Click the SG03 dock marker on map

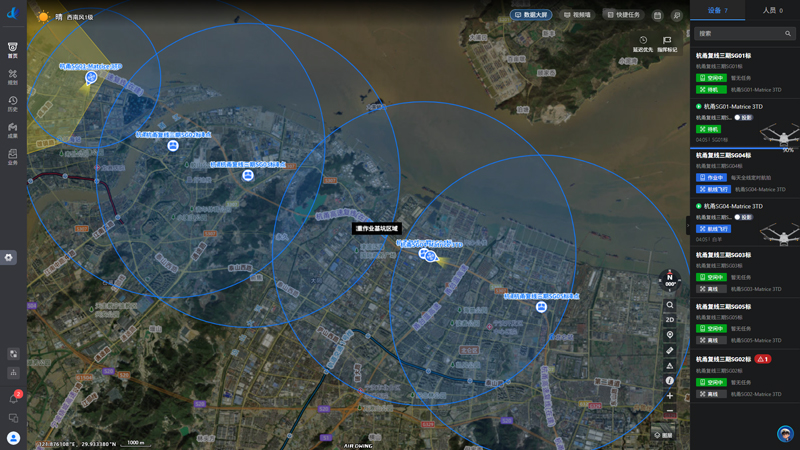pos(247,176)
